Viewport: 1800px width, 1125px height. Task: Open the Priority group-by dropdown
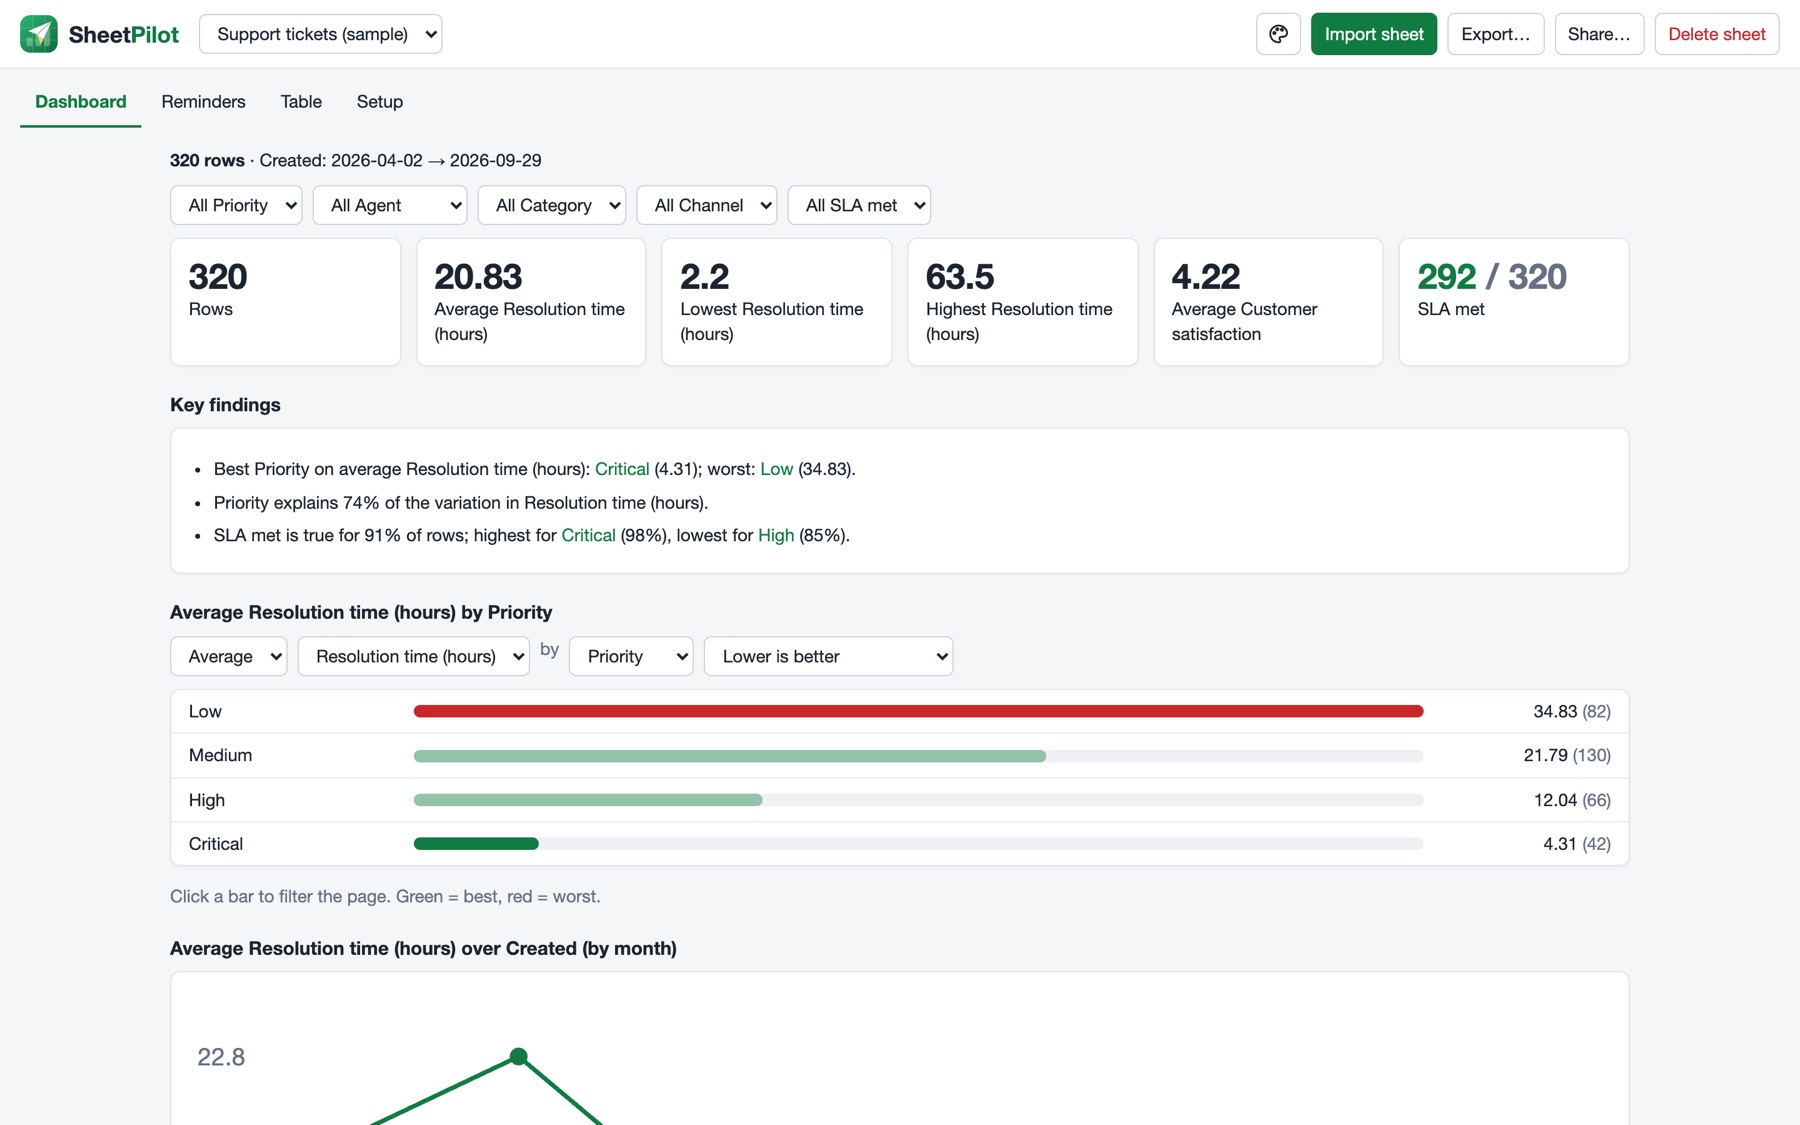tap(631, 656)
